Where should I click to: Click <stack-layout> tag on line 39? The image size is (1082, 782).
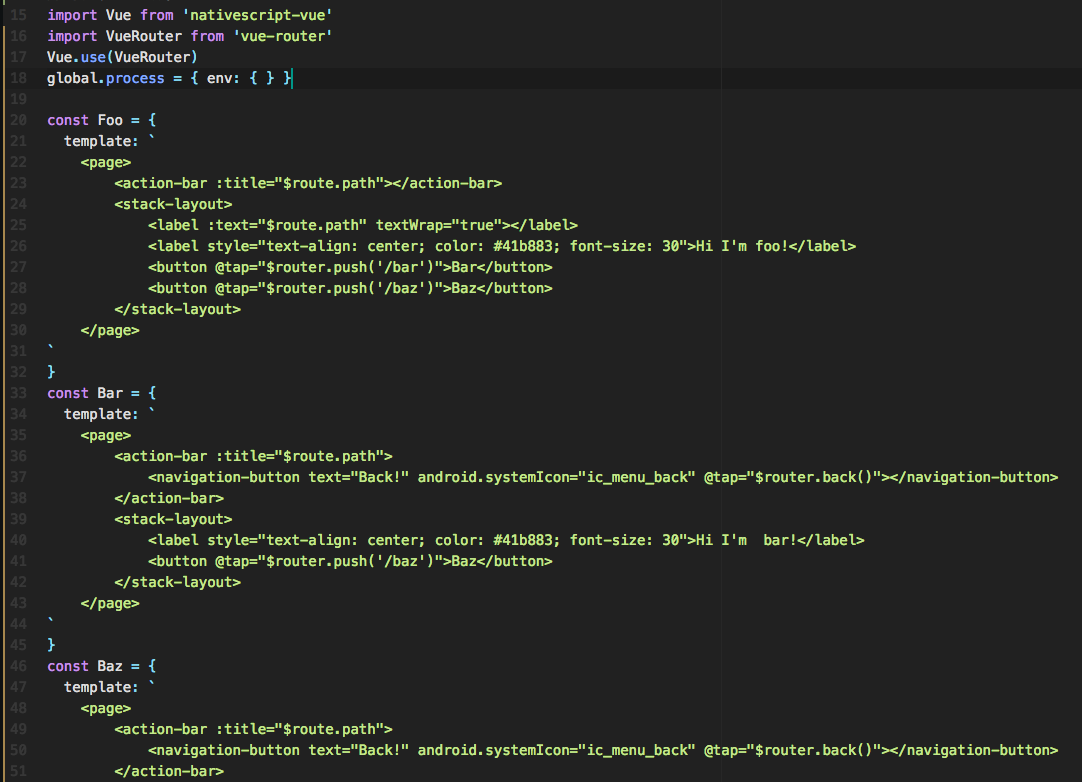click(x=173, y=519)
